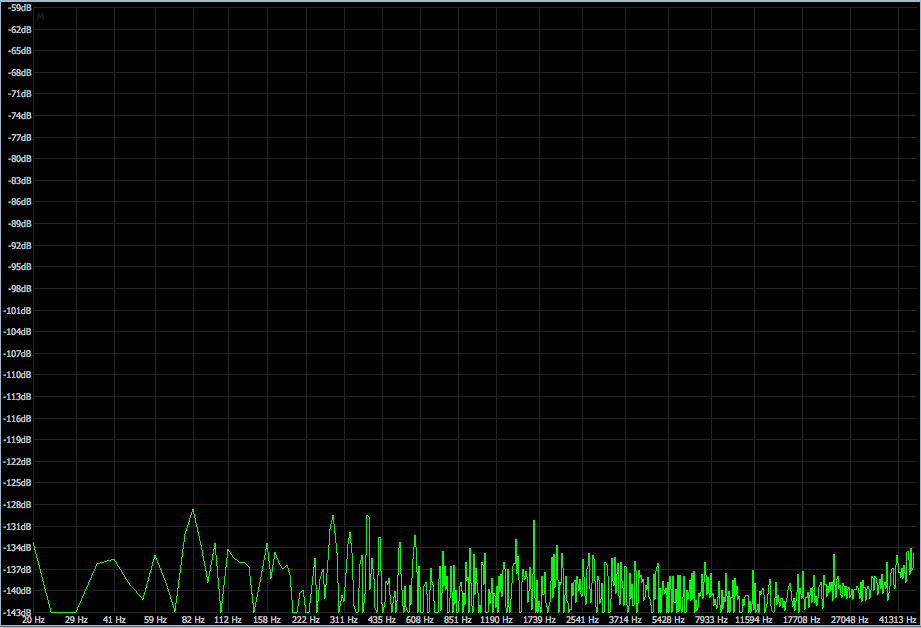
Task: Select the 7933 Hz frequency label
Action: (x=711, y=620)
